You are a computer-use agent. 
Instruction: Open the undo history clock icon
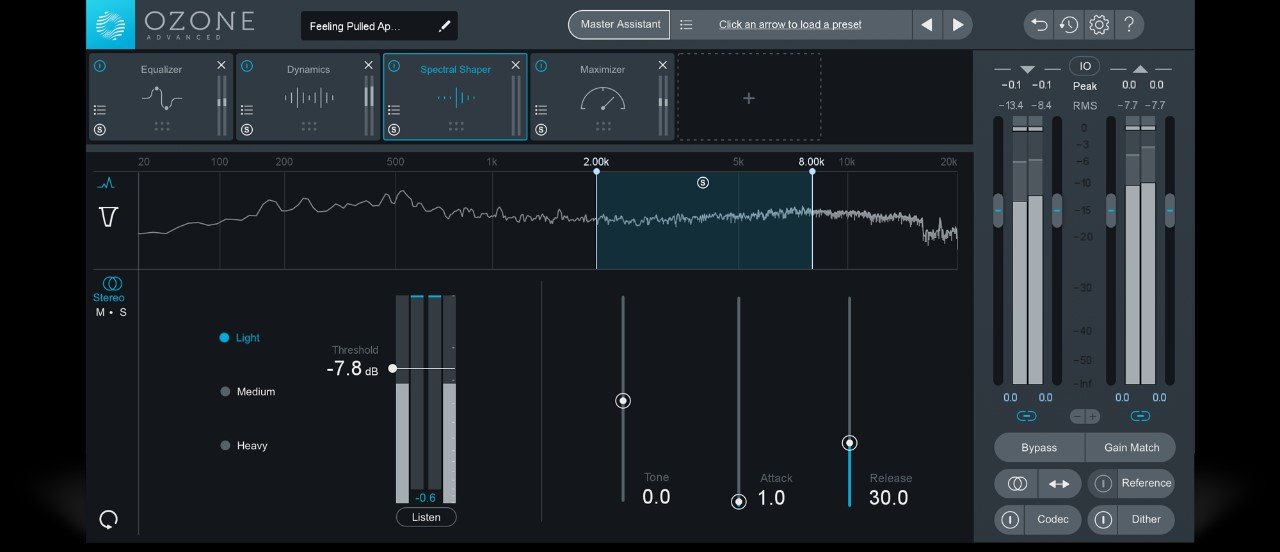(x=1069, y=24)
